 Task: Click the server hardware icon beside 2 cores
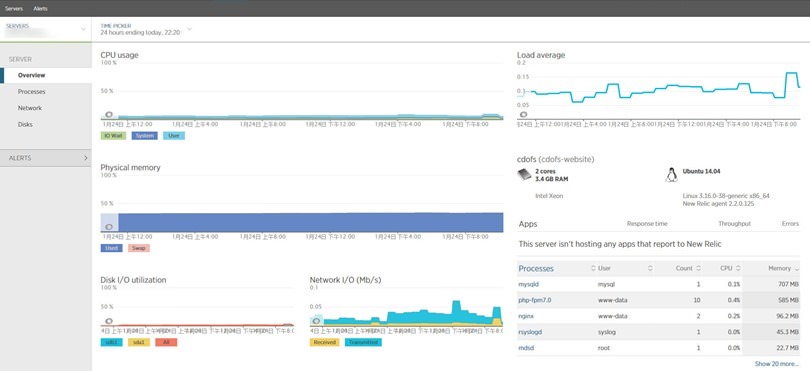[524, 175]
